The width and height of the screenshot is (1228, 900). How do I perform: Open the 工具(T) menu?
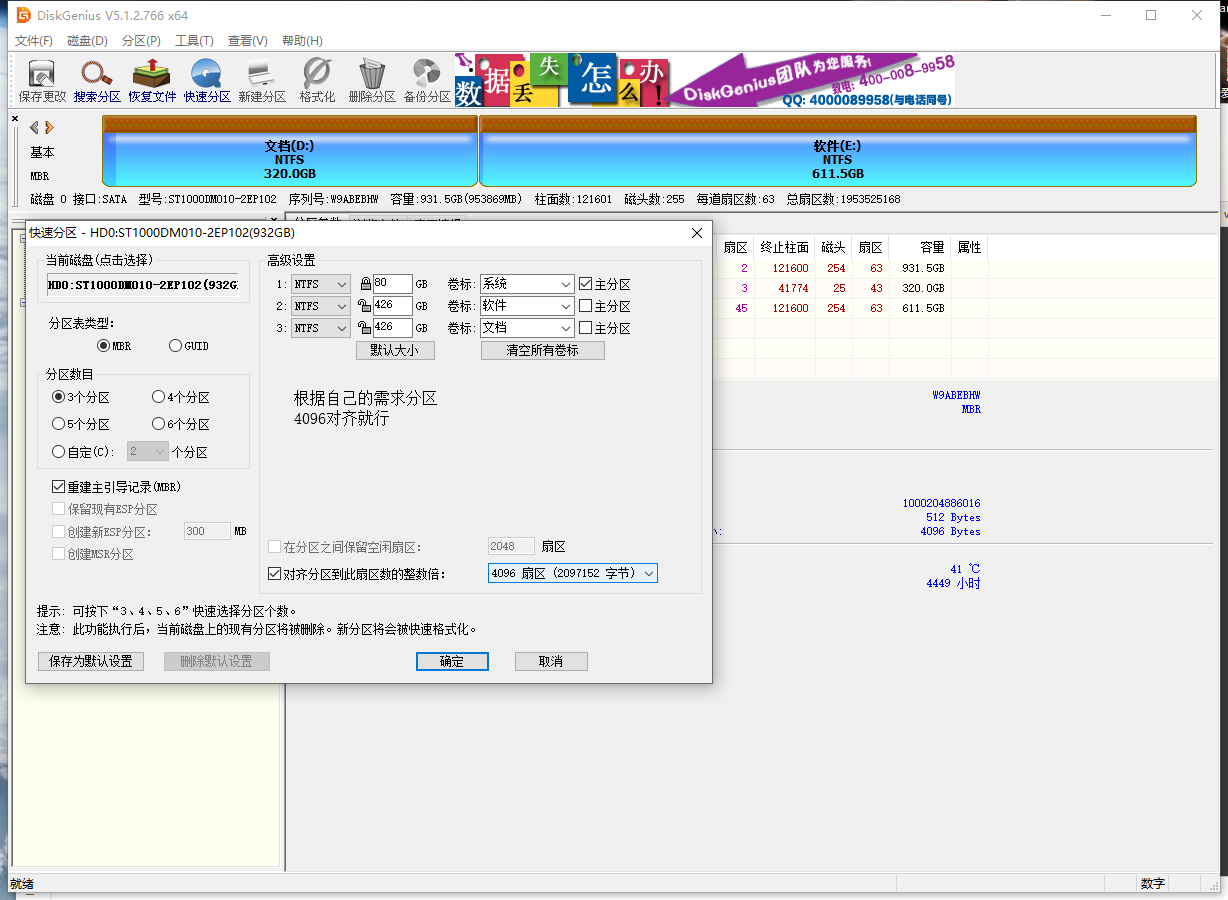click(x=194, y=41)
